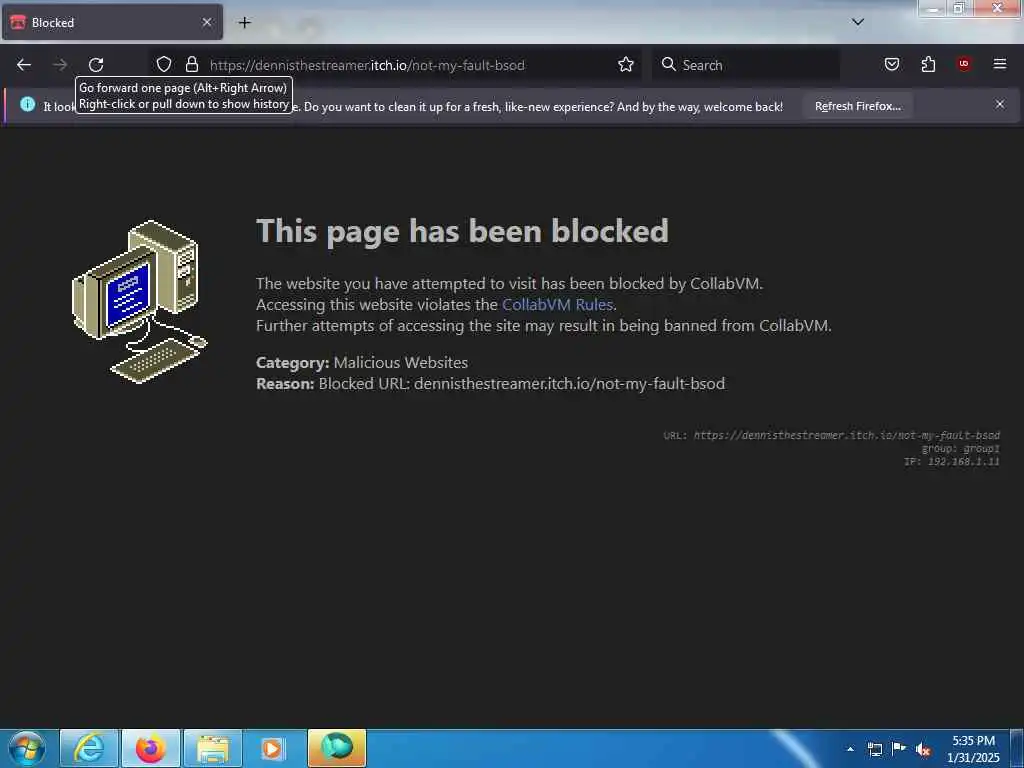
Task: Expand the list all tabs chevron
Action: 858,22
